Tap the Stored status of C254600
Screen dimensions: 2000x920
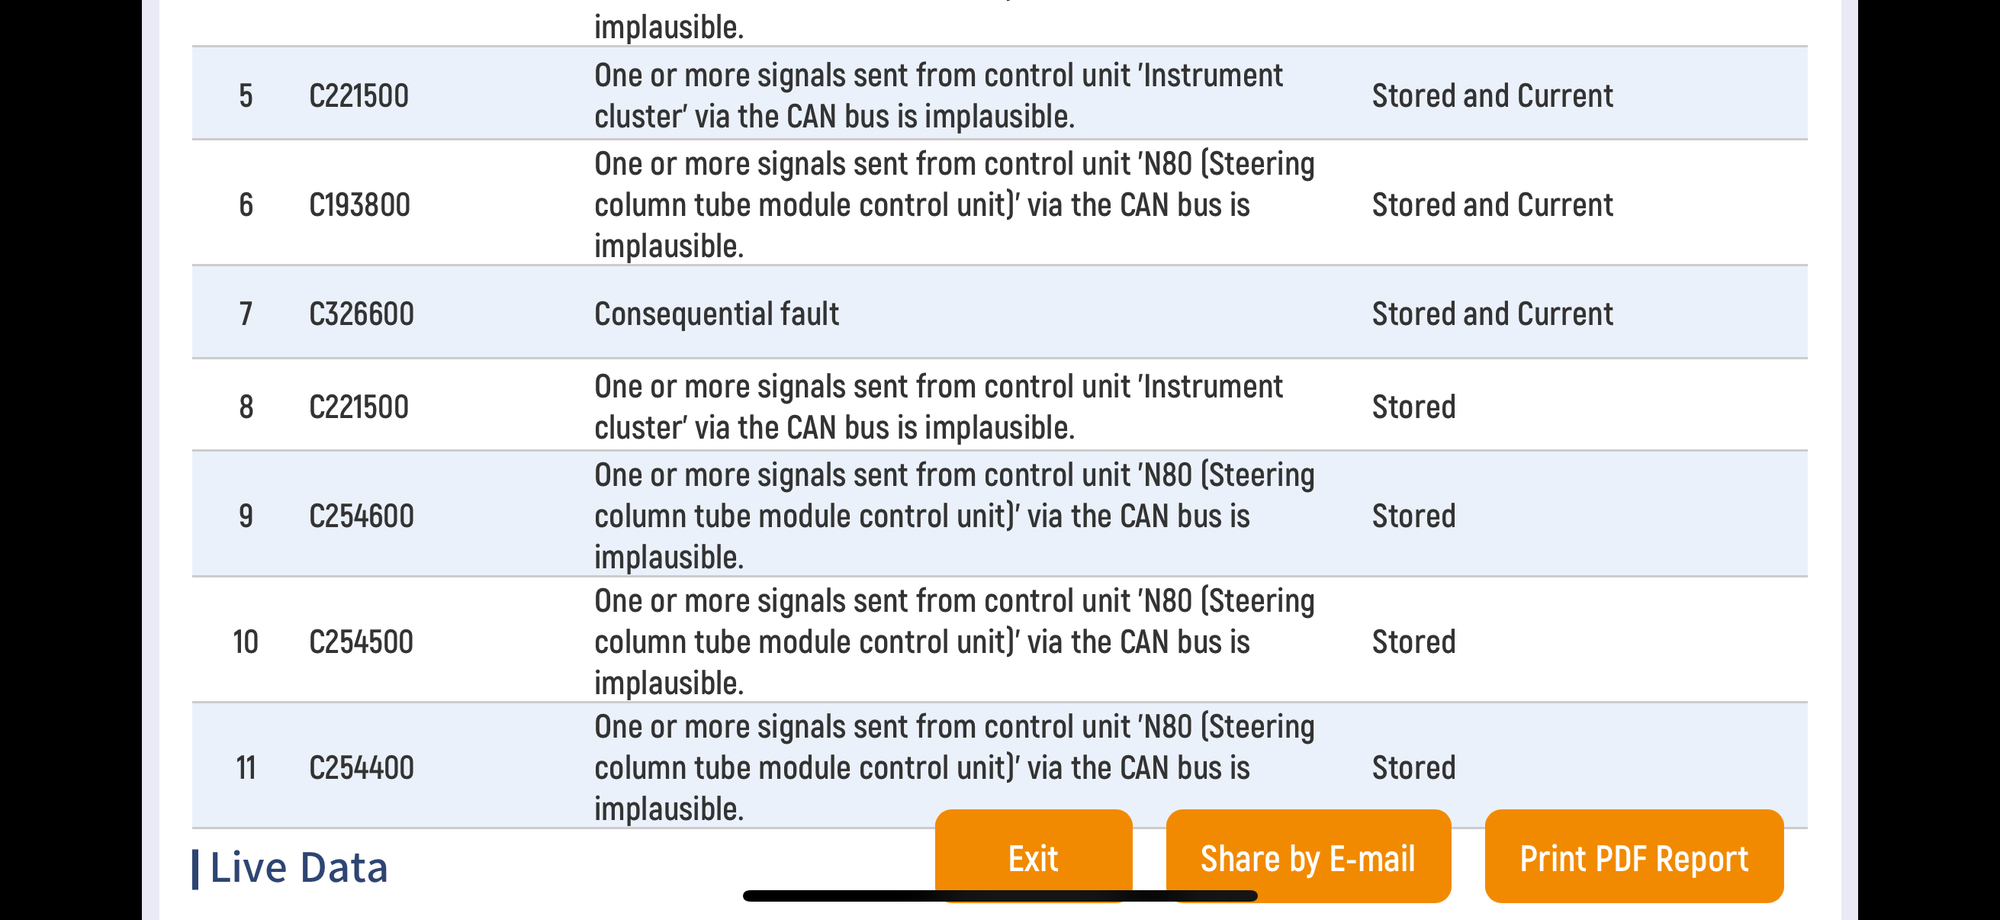[1413, 516]
